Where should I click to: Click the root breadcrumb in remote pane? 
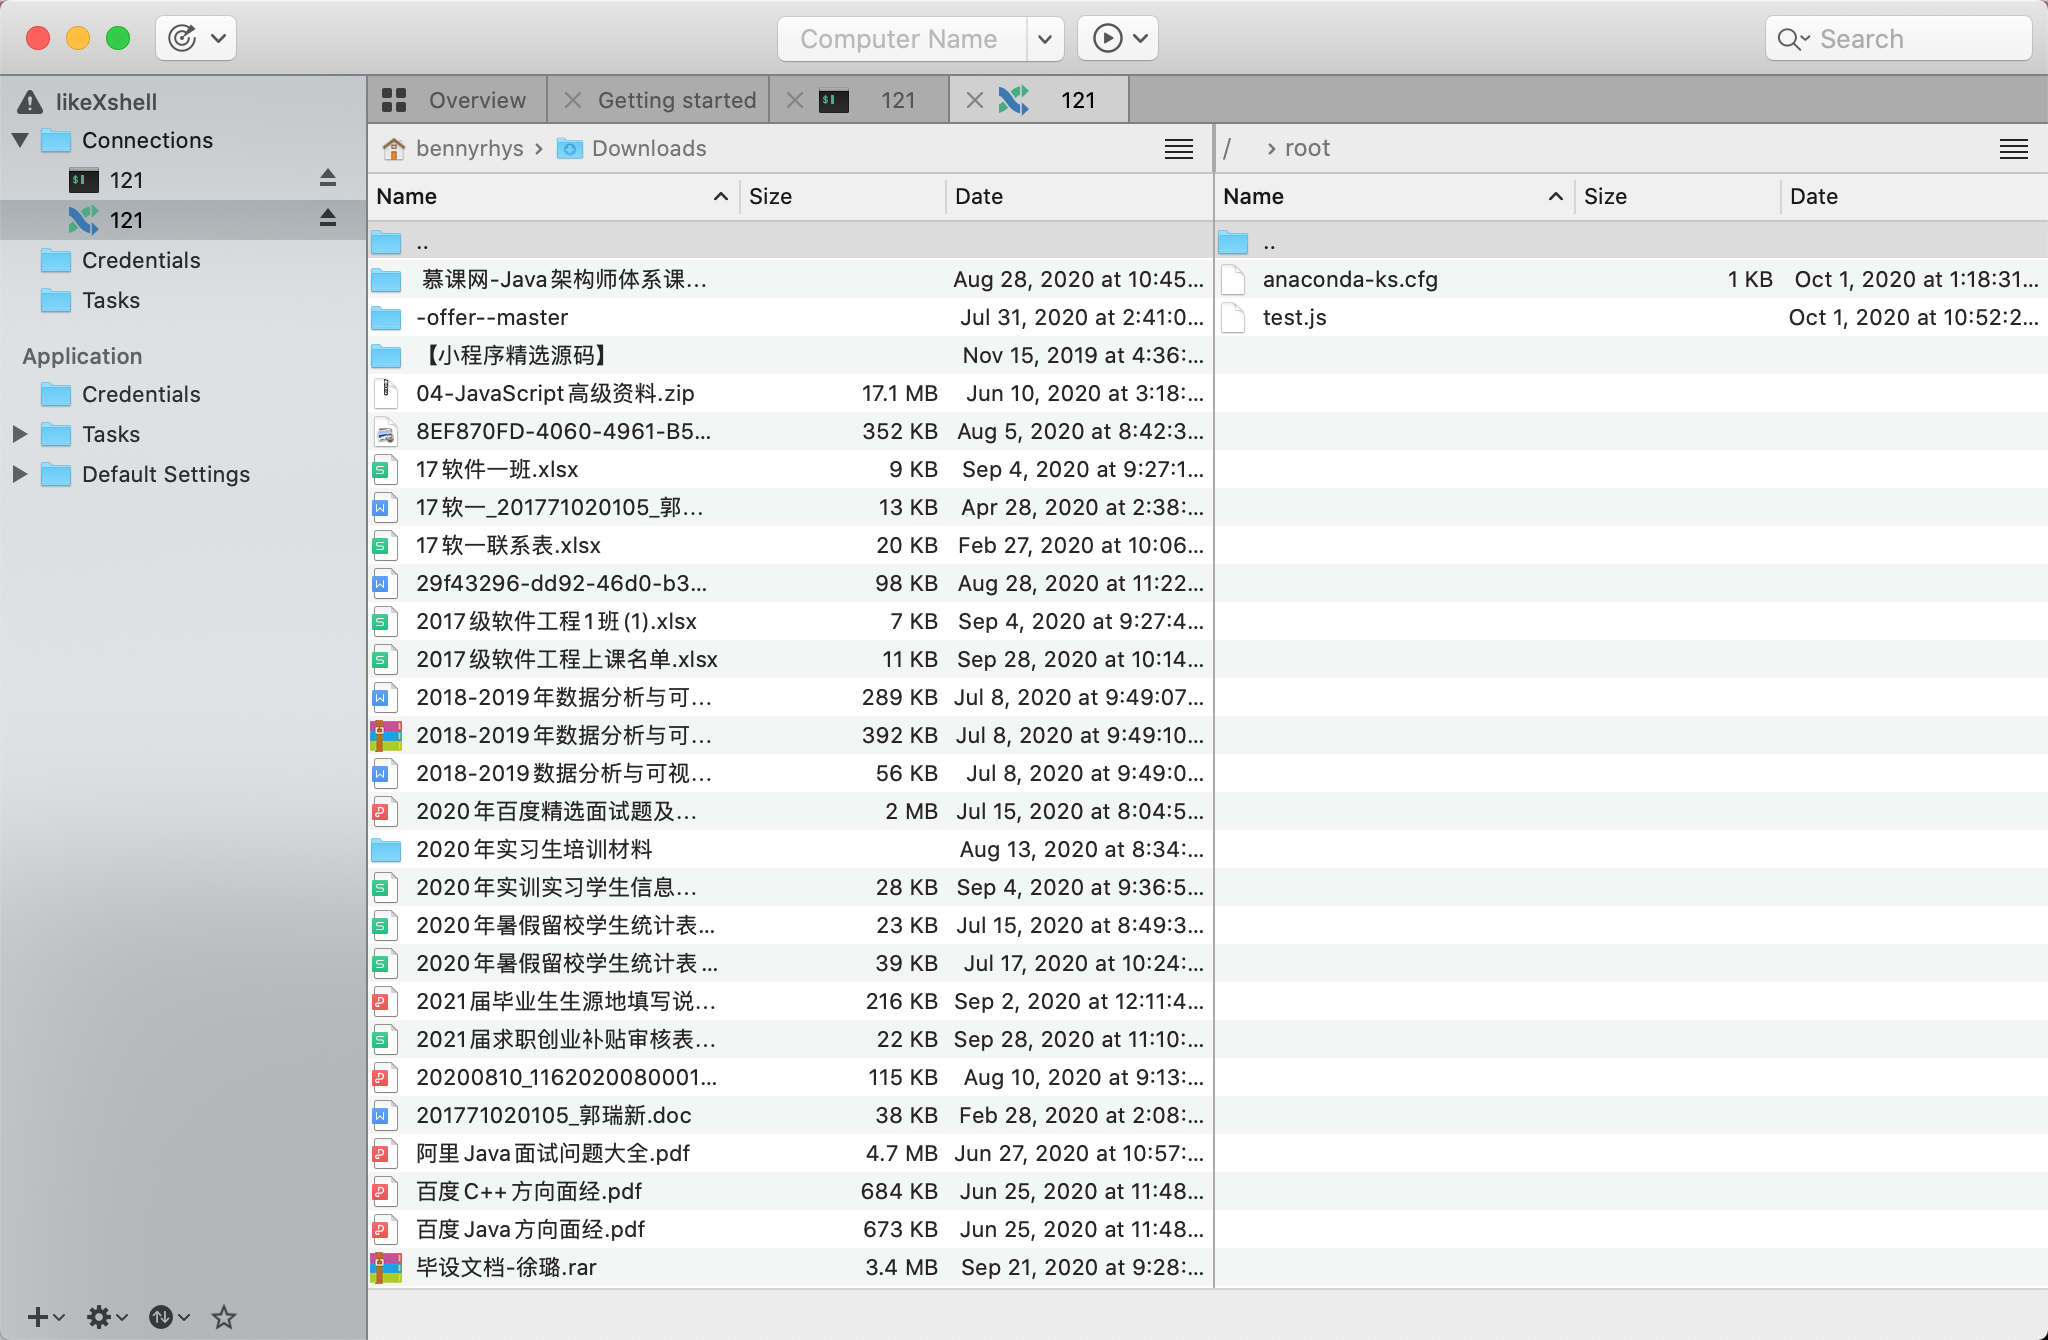[1307, 148]
